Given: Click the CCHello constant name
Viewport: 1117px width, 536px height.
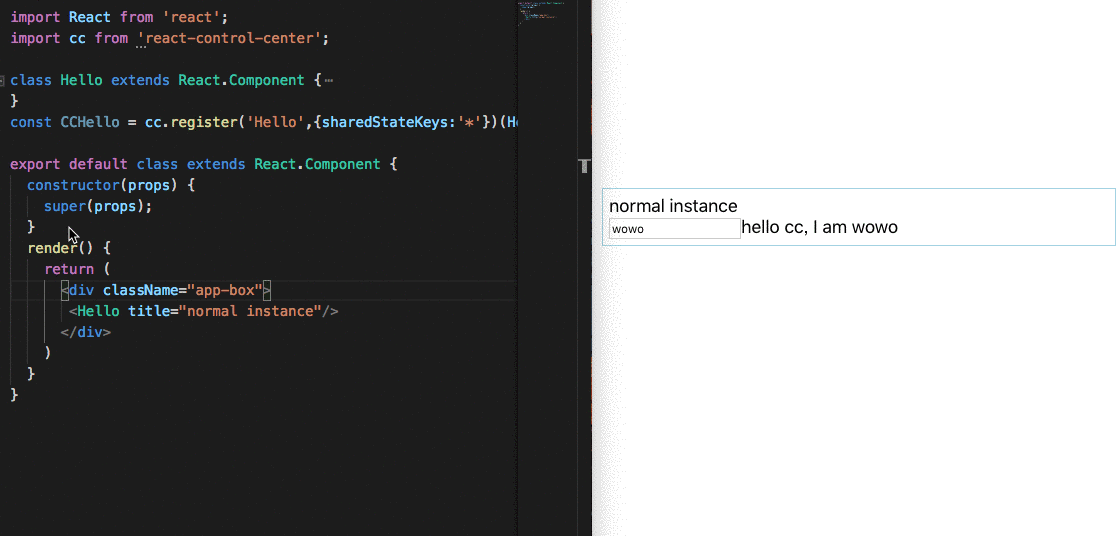Looking at the screenshot, I should [x=90, y=123].
